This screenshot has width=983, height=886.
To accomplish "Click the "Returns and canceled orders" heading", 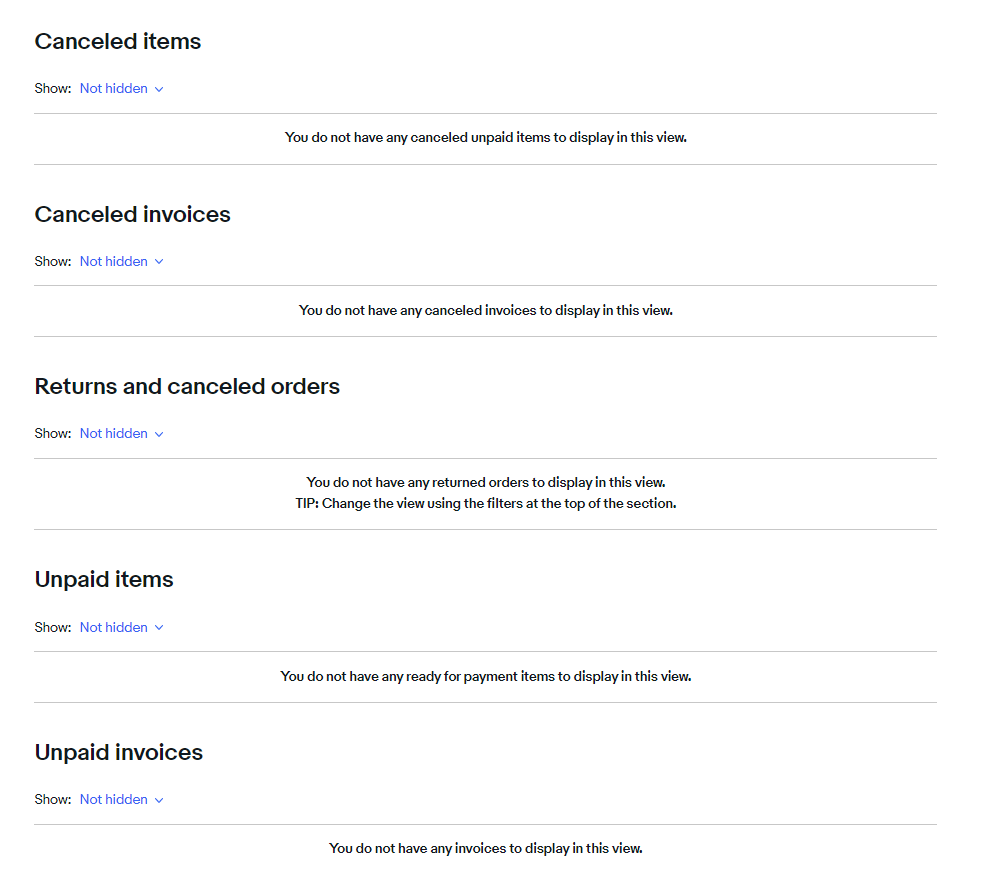I will pyautogui.click(x=187, y=387).
